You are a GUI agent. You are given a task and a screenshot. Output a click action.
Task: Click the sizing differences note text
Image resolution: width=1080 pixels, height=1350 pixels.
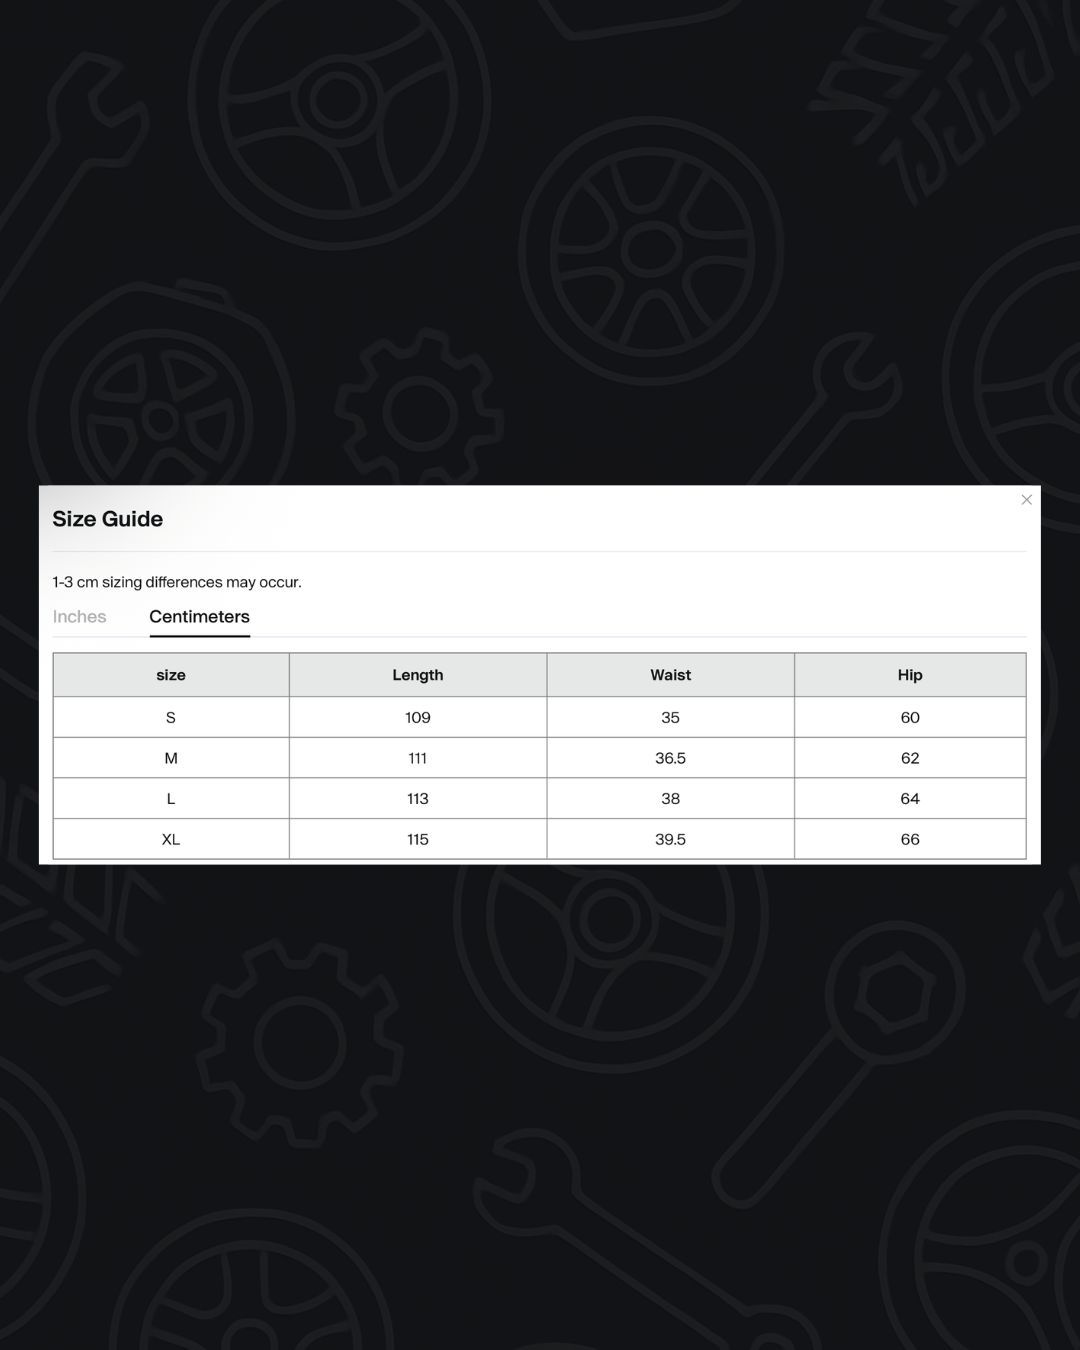coord(177,582)
